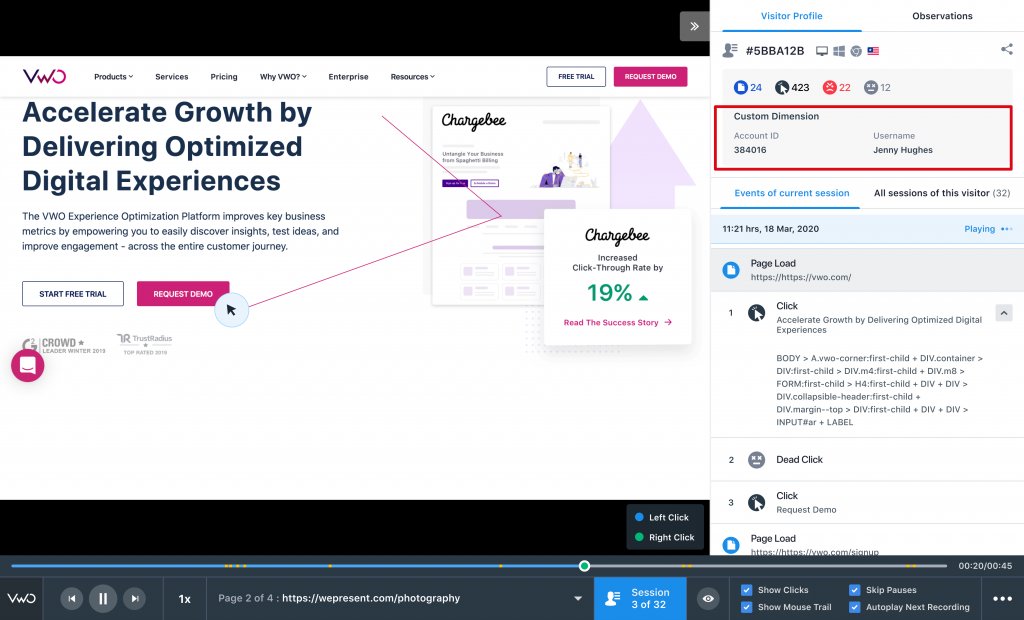Open the Session 3 of 32 selector
This screenshot has width=1024, height=620.
click(x=640, y=598)
